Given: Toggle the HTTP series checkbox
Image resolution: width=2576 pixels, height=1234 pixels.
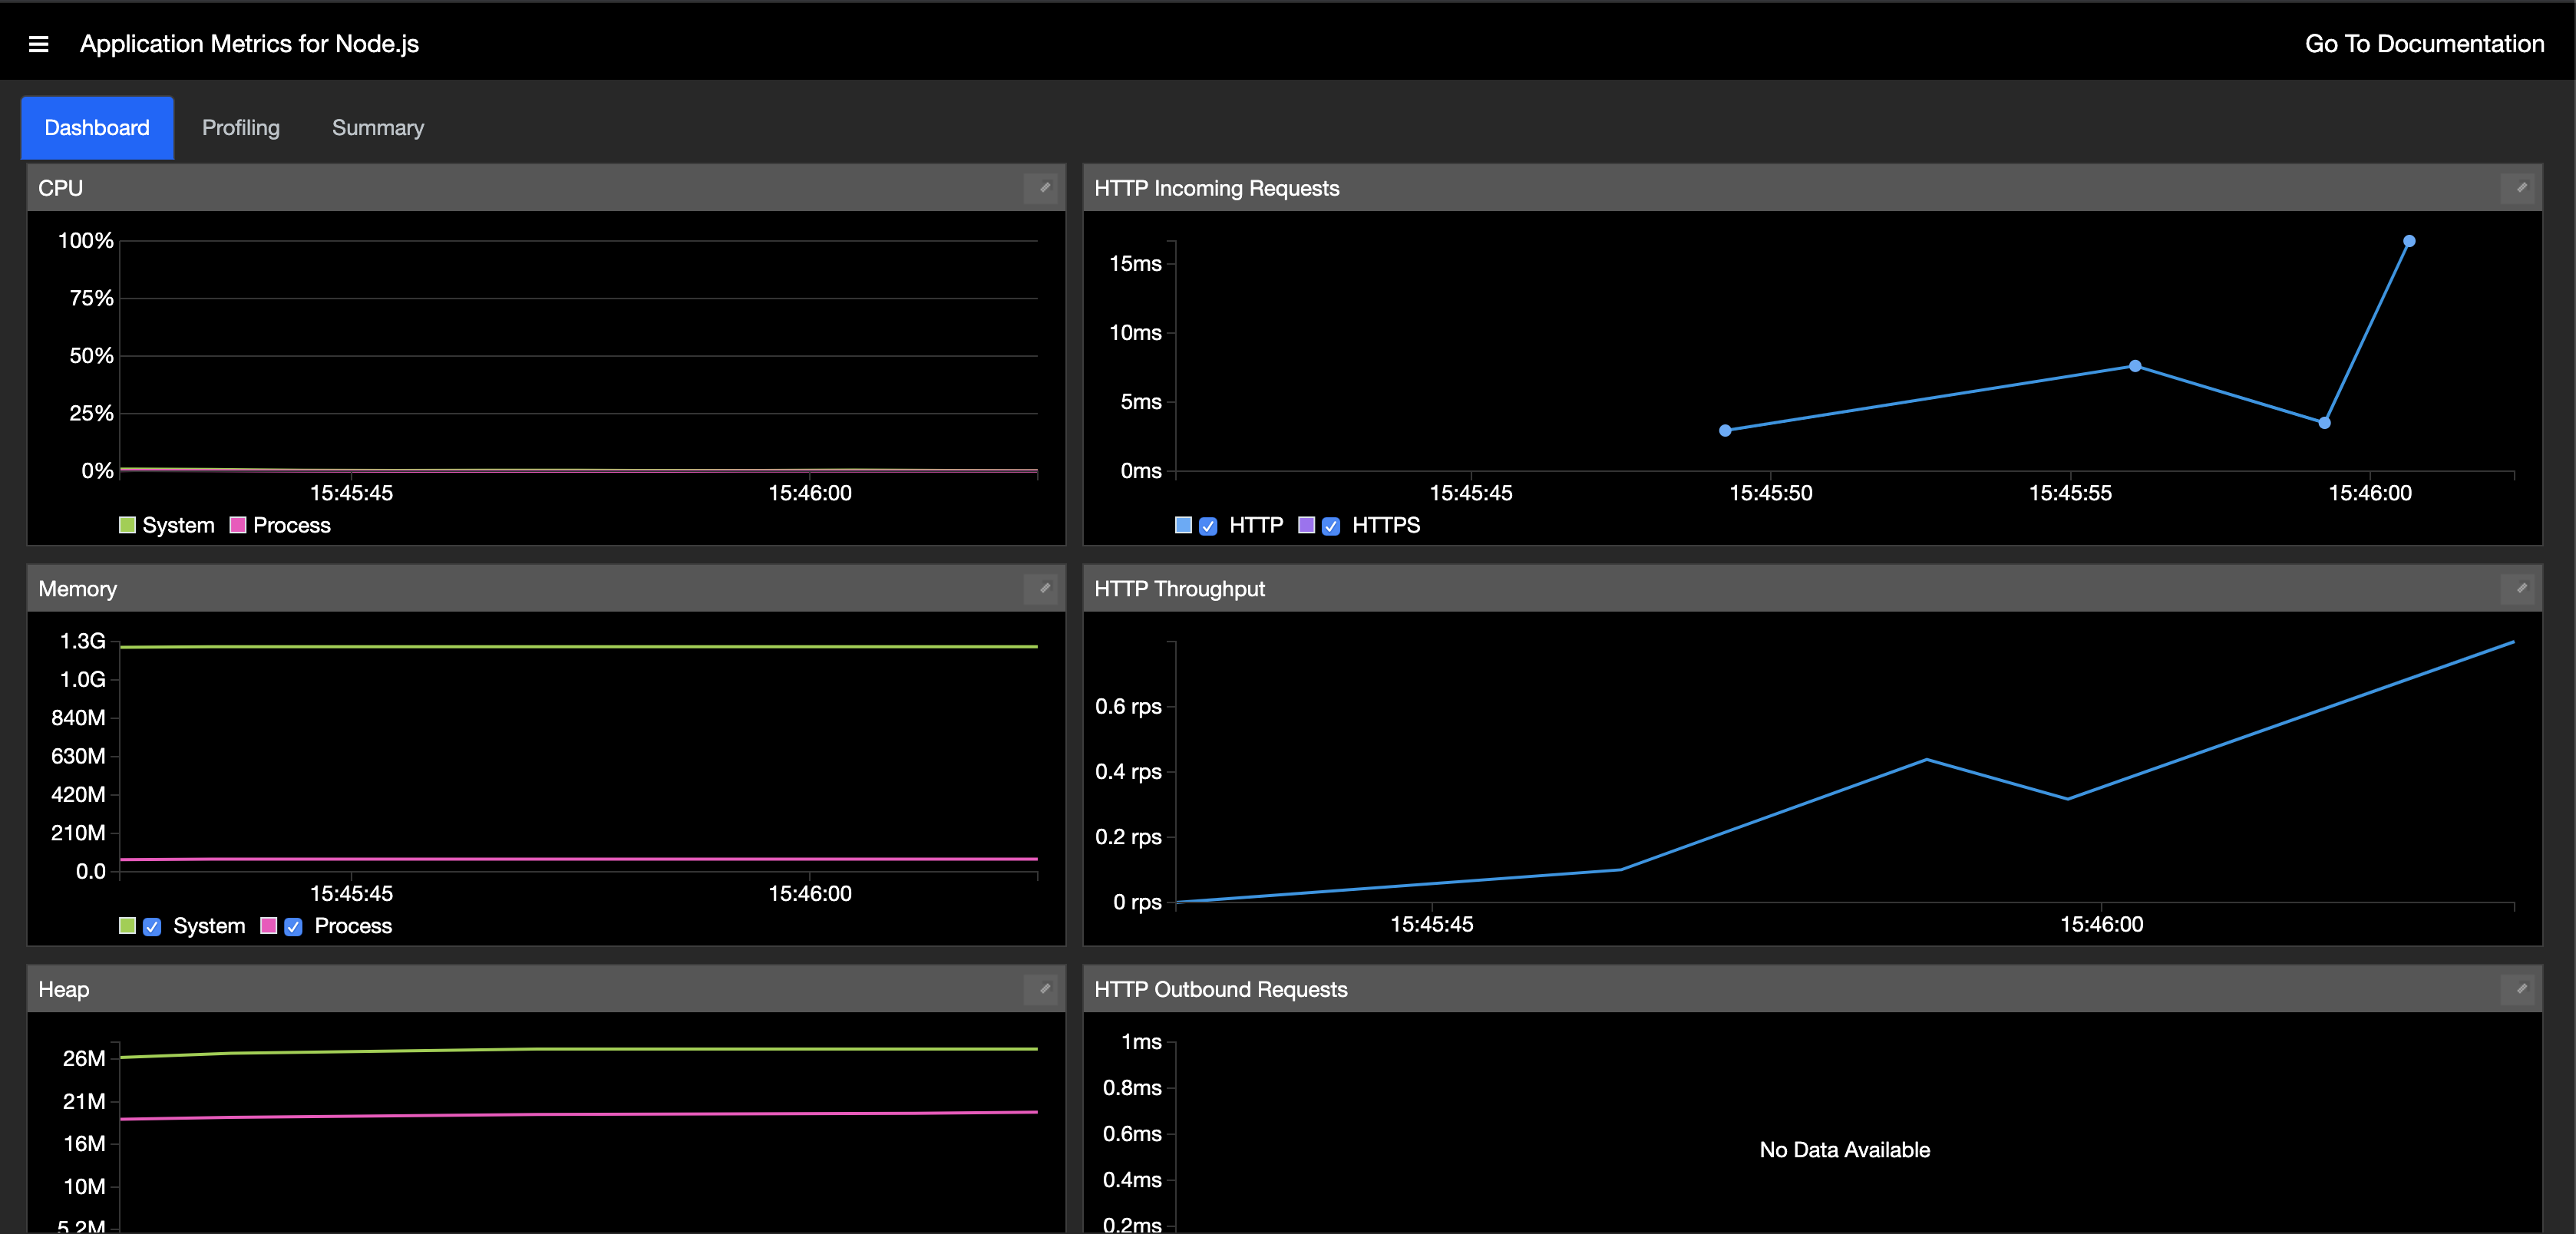Looking at the screenshot, I should [x=1208, y=526].
